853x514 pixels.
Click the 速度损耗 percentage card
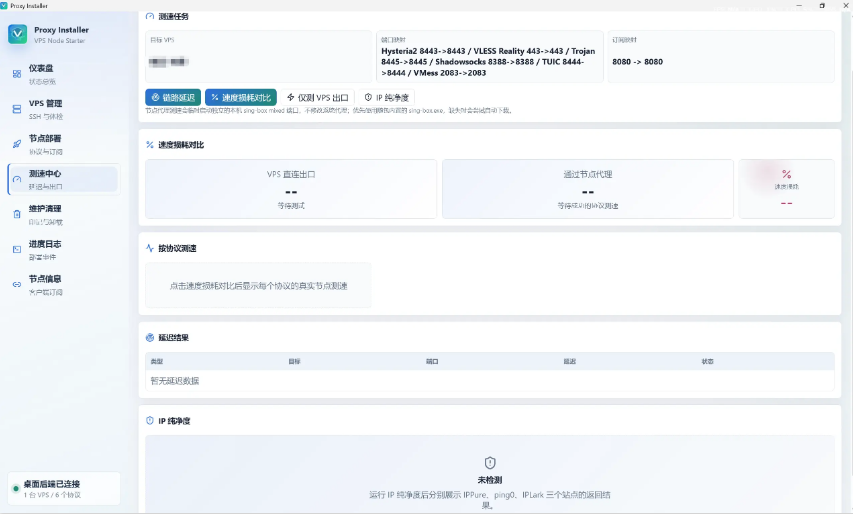[787, 189]
